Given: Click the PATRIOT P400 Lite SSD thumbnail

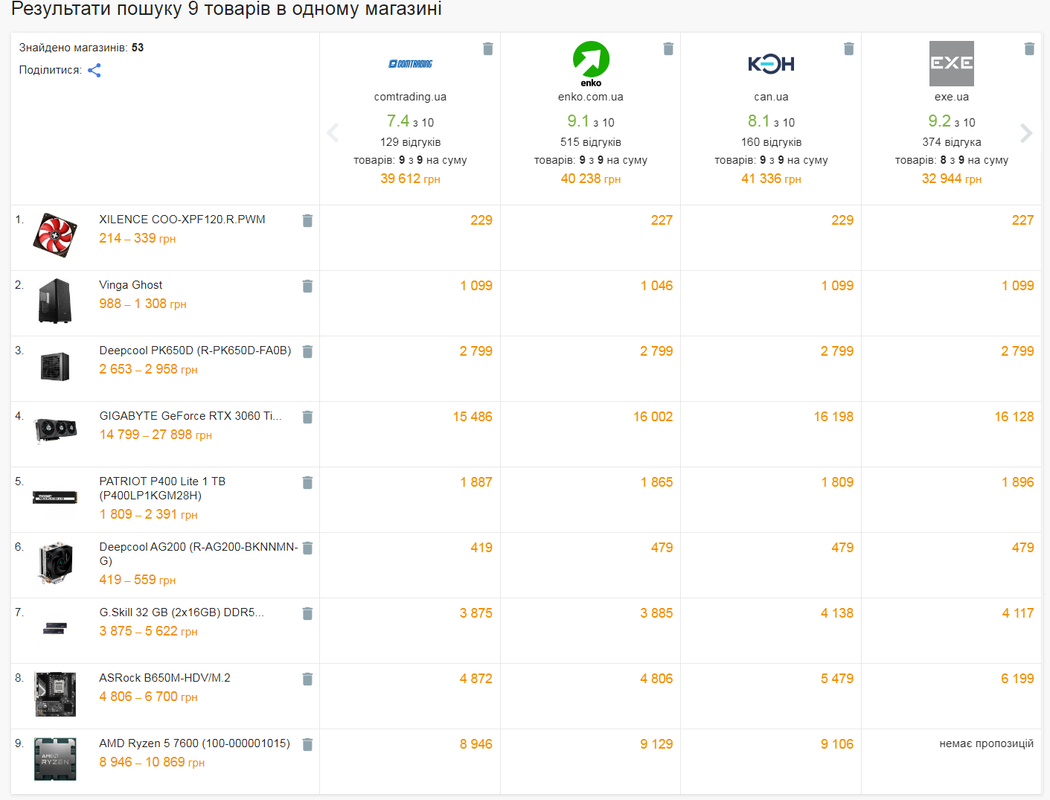Looking at the screenshot, I should 55,497.
